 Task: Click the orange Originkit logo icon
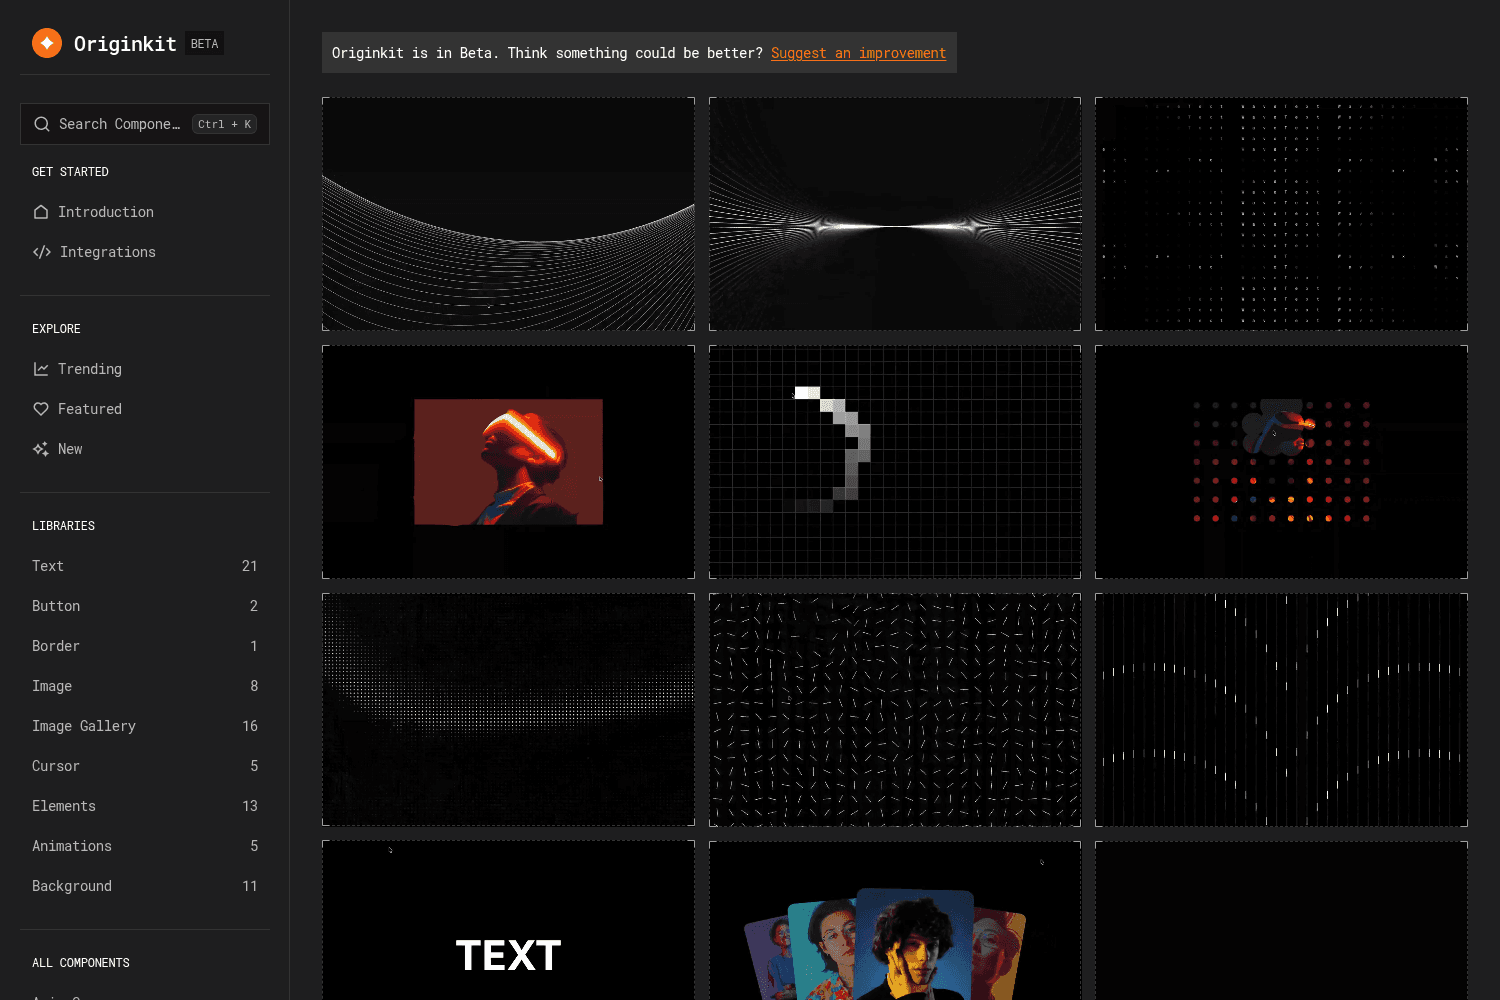coord(47,43)
